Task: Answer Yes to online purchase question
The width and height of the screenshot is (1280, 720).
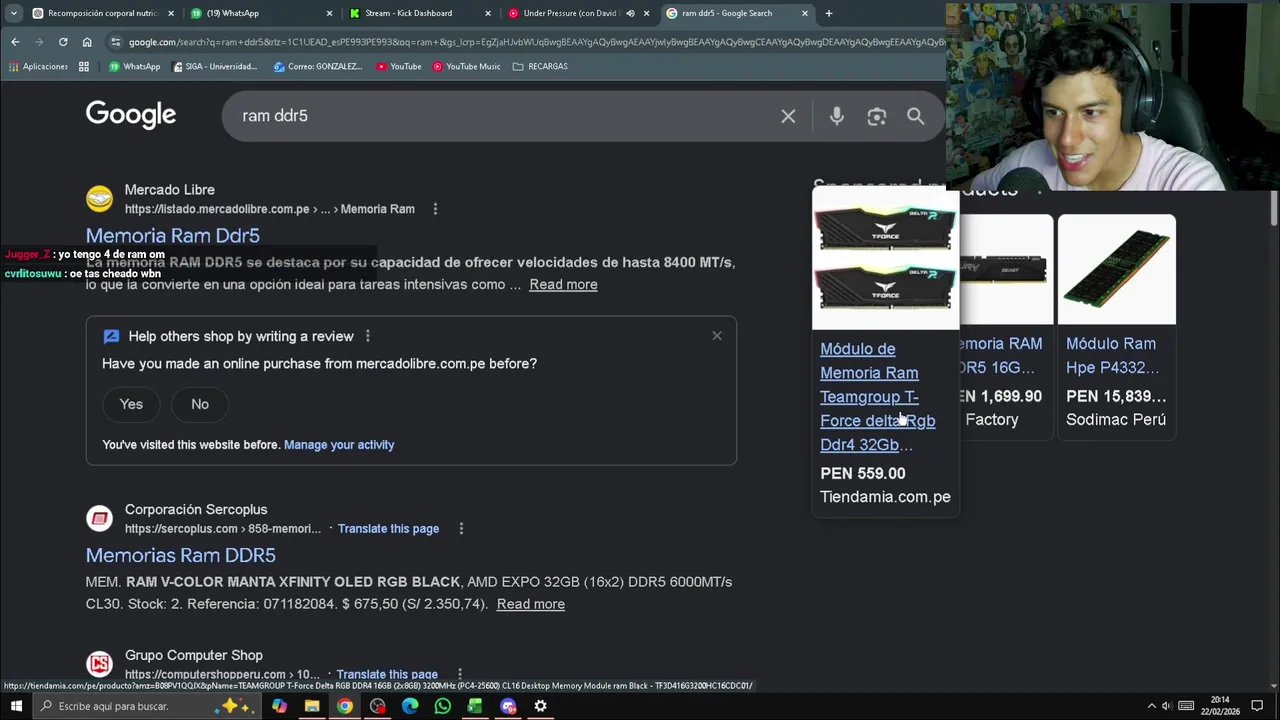Action: tap(131, 404)
